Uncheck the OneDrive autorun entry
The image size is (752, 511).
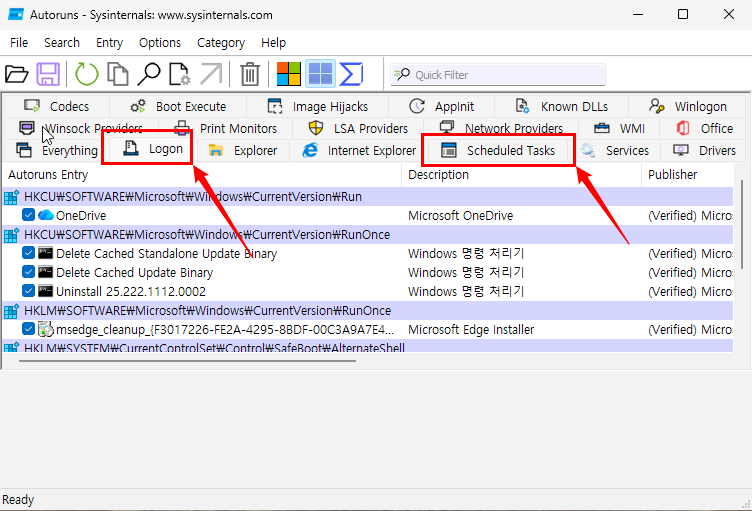[29, 215]
